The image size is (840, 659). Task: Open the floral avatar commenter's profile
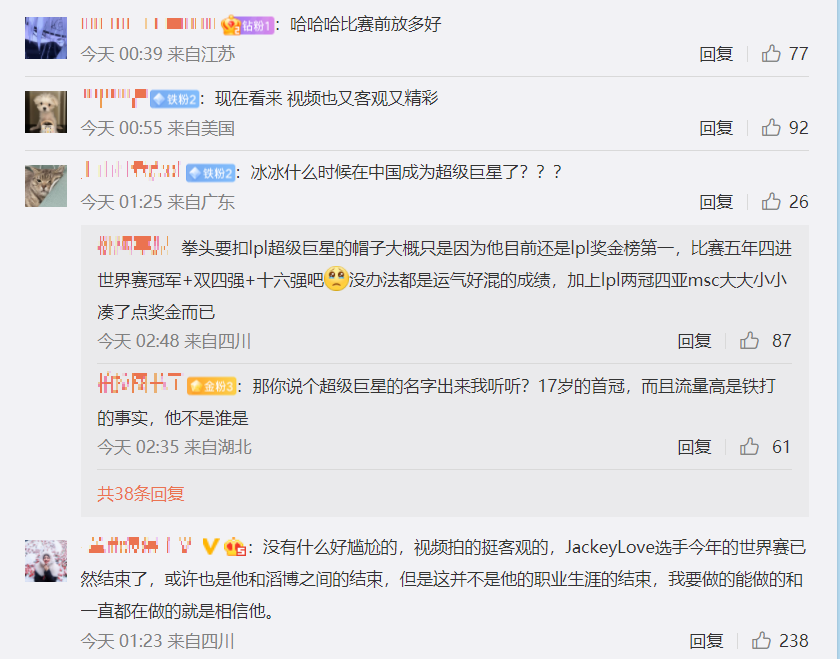(x=46, y=561)
